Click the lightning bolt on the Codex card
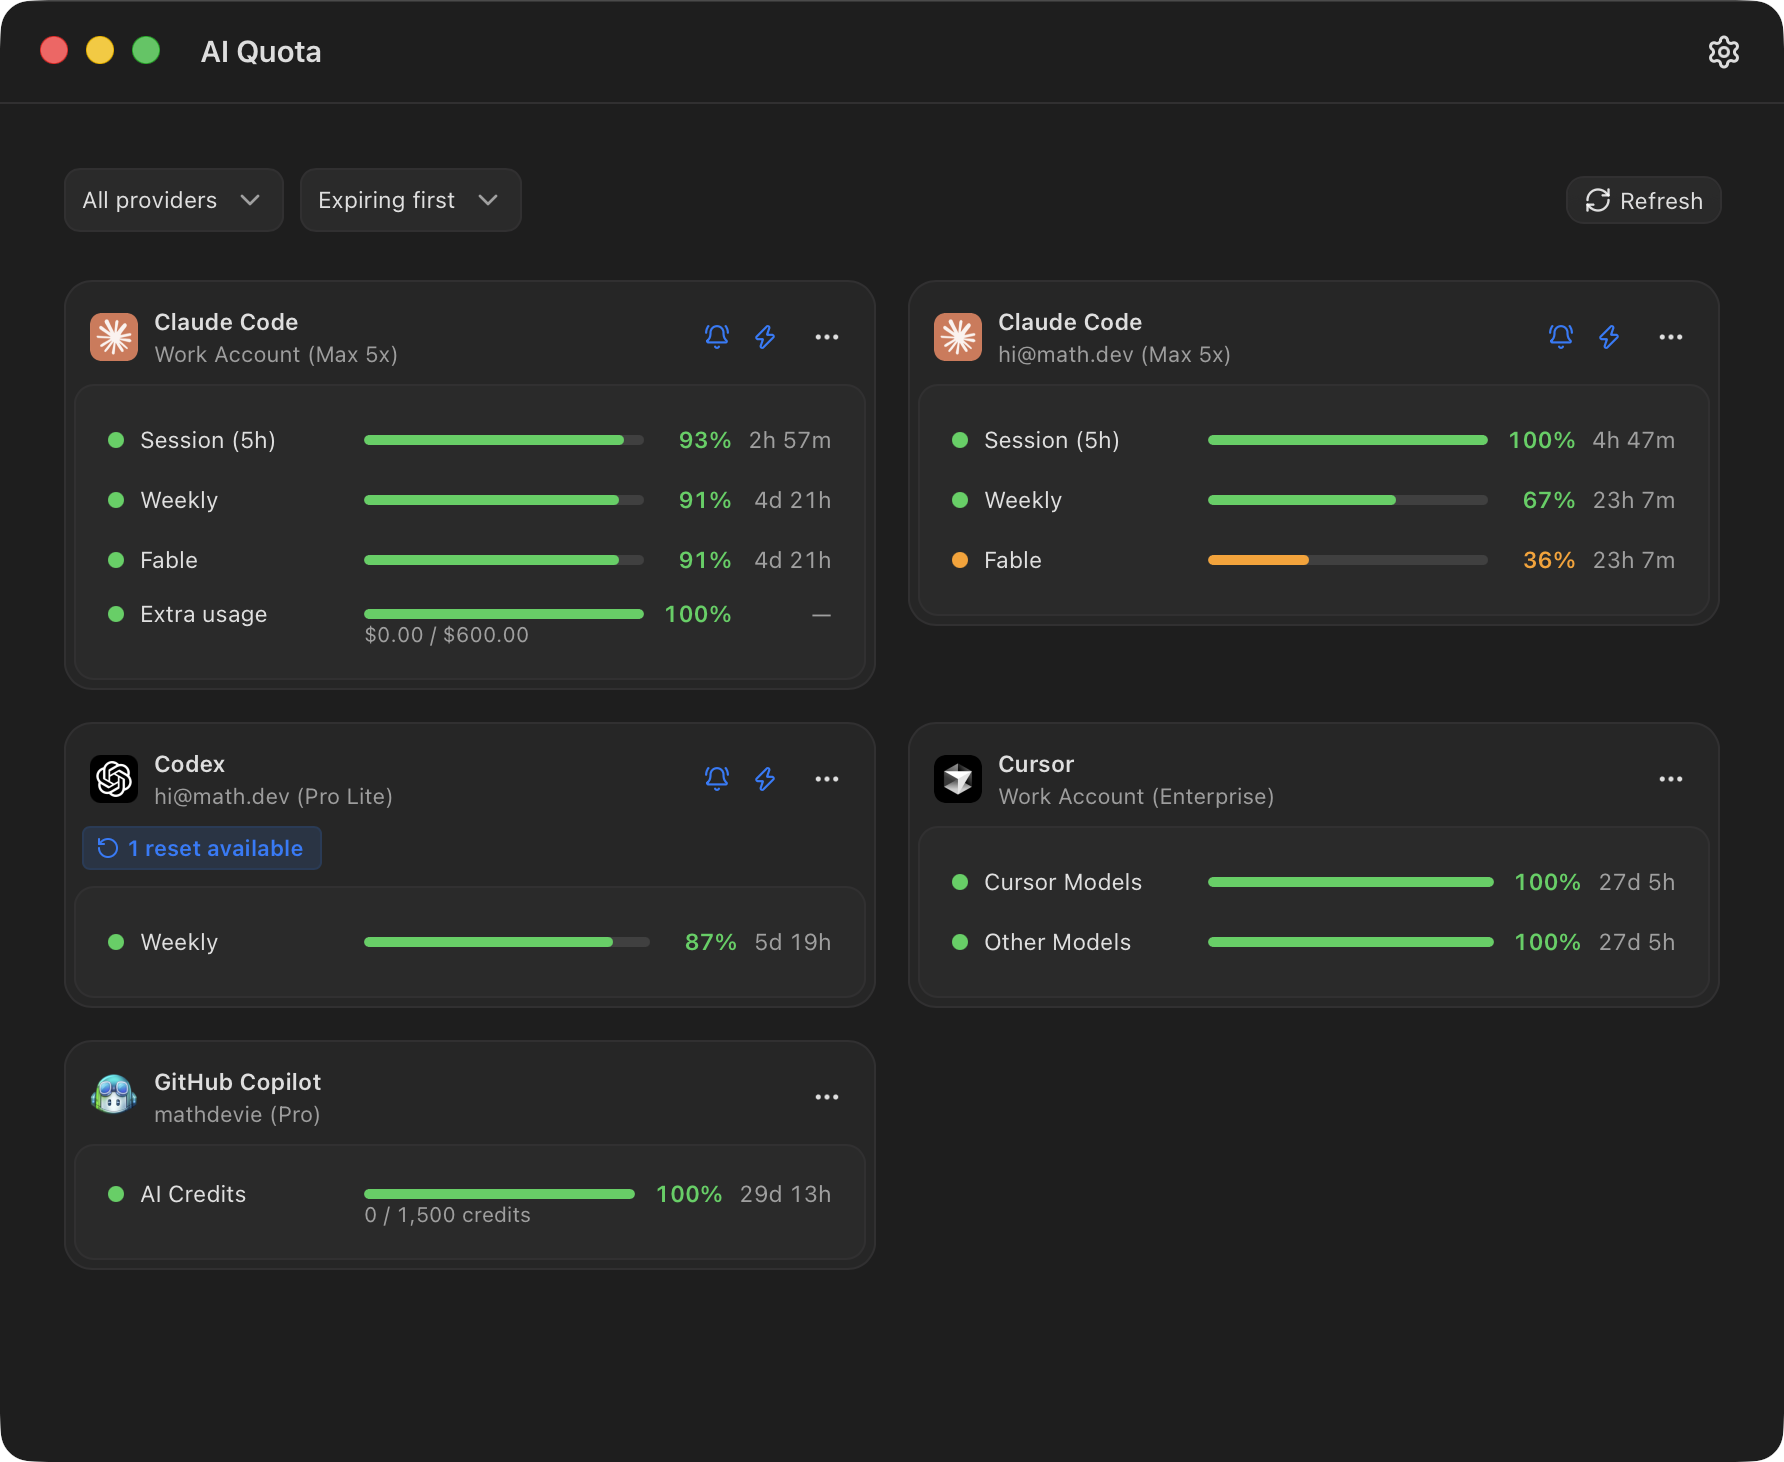The width and height of the screenshot is (1784, 1462). [x=765, y=778]
